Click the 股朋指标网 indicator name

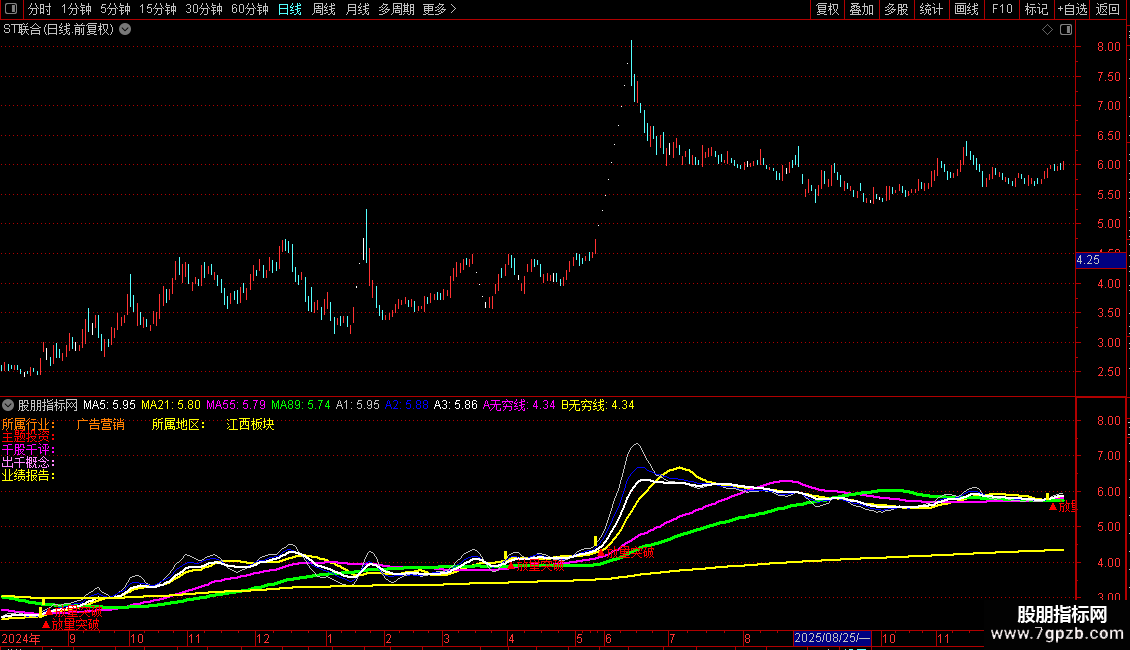coord(48,405)
